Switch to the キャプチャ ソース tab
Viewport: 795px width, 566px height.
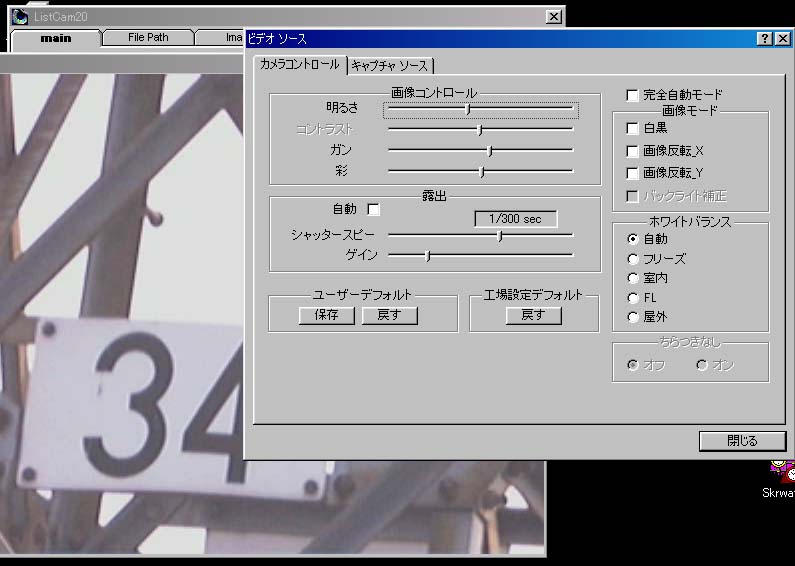[390, 66]
